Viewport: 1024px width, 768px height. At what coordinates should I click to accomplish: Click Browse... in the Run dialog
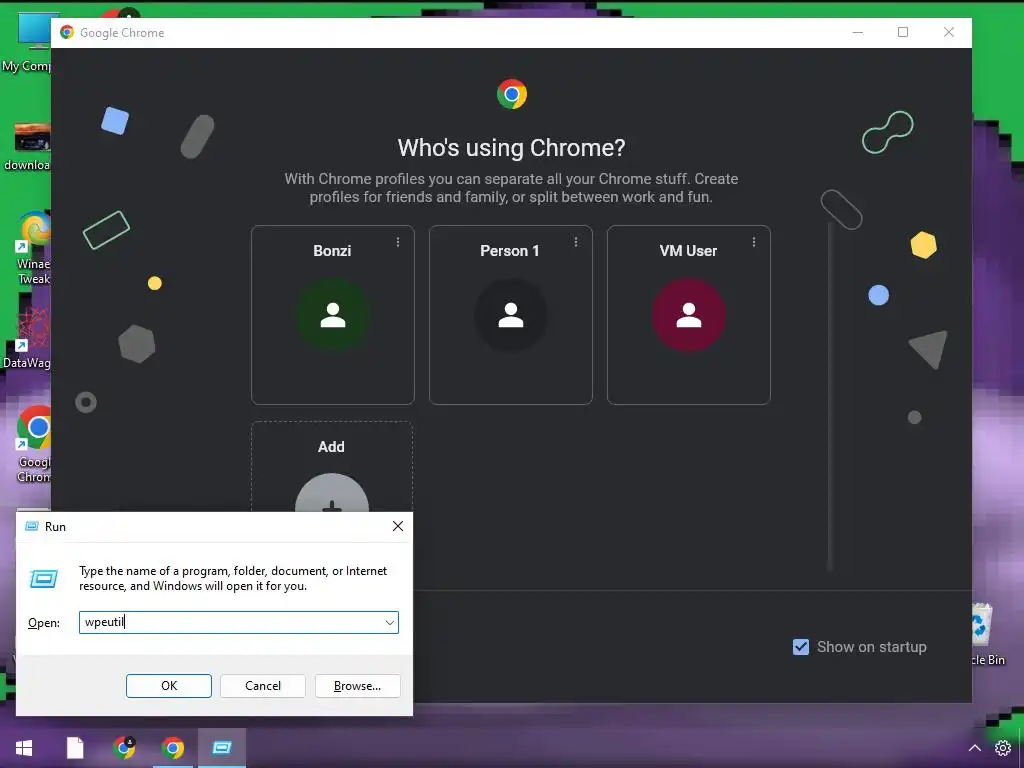(x=357, y=686)
